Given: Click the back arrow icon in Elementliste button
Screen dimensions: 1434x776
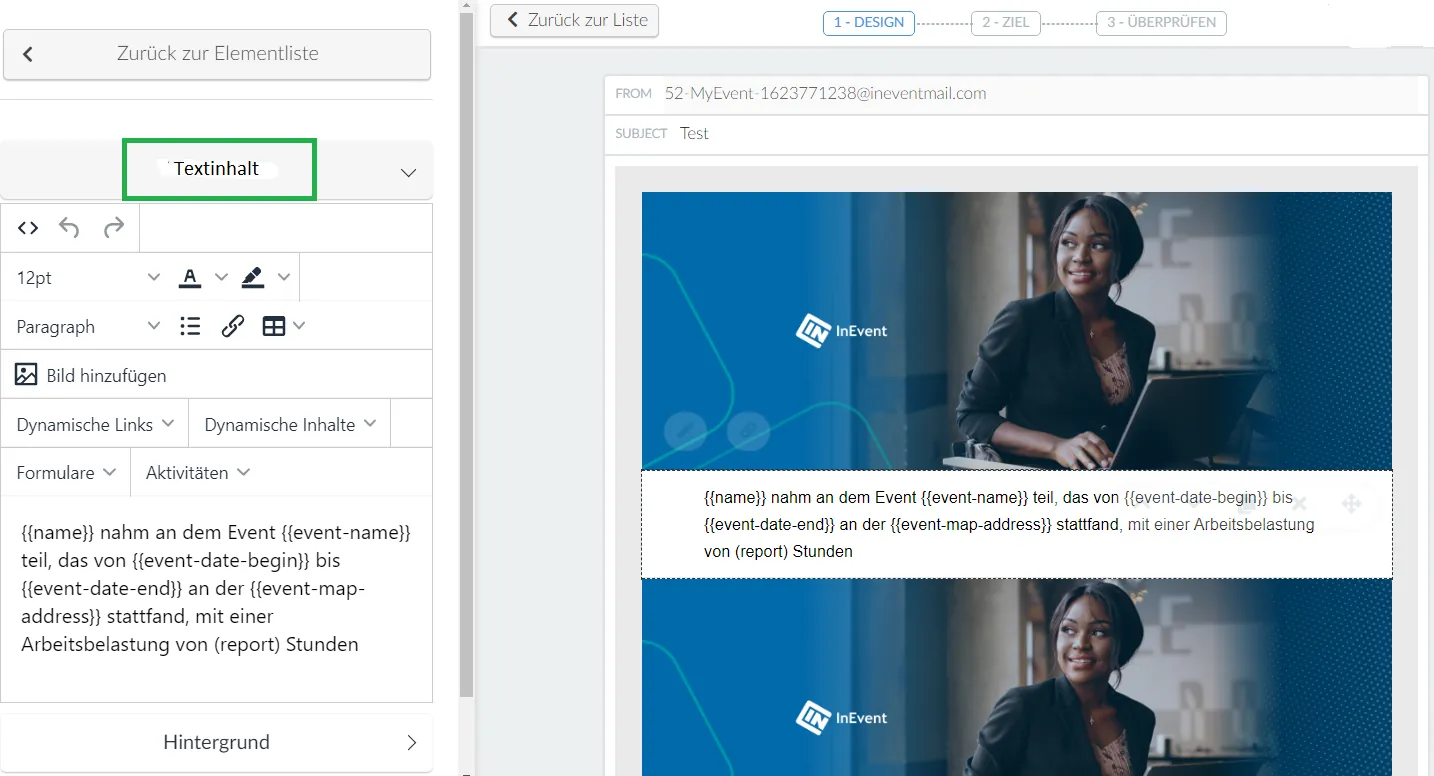Looking at the screenshot, I should tap(28, 54).
